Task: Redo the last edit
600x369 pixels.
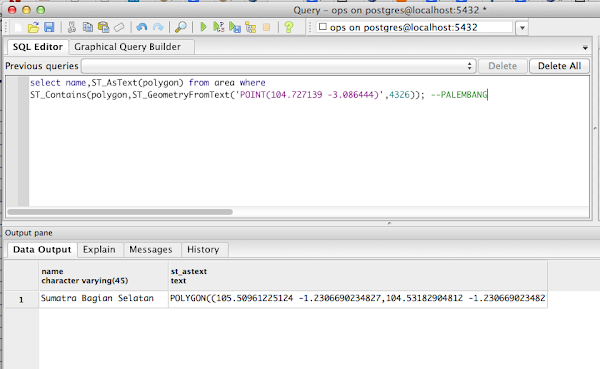Action: point(158,27)
